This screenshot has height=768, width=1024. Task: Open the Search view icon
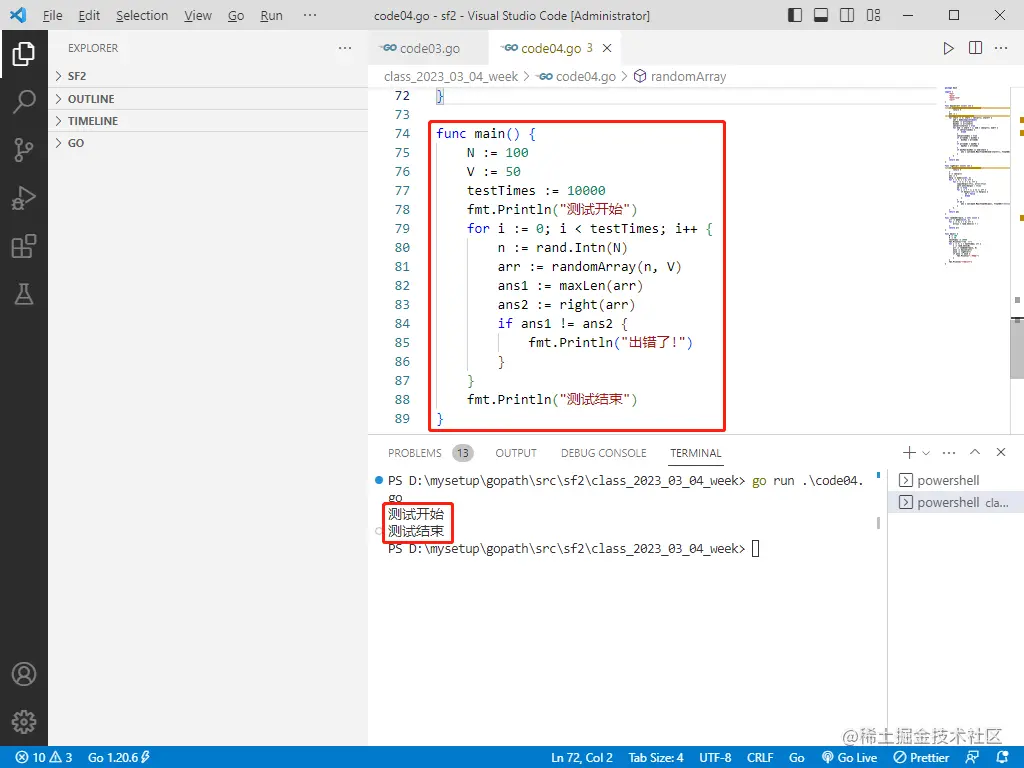pos(24,102)
